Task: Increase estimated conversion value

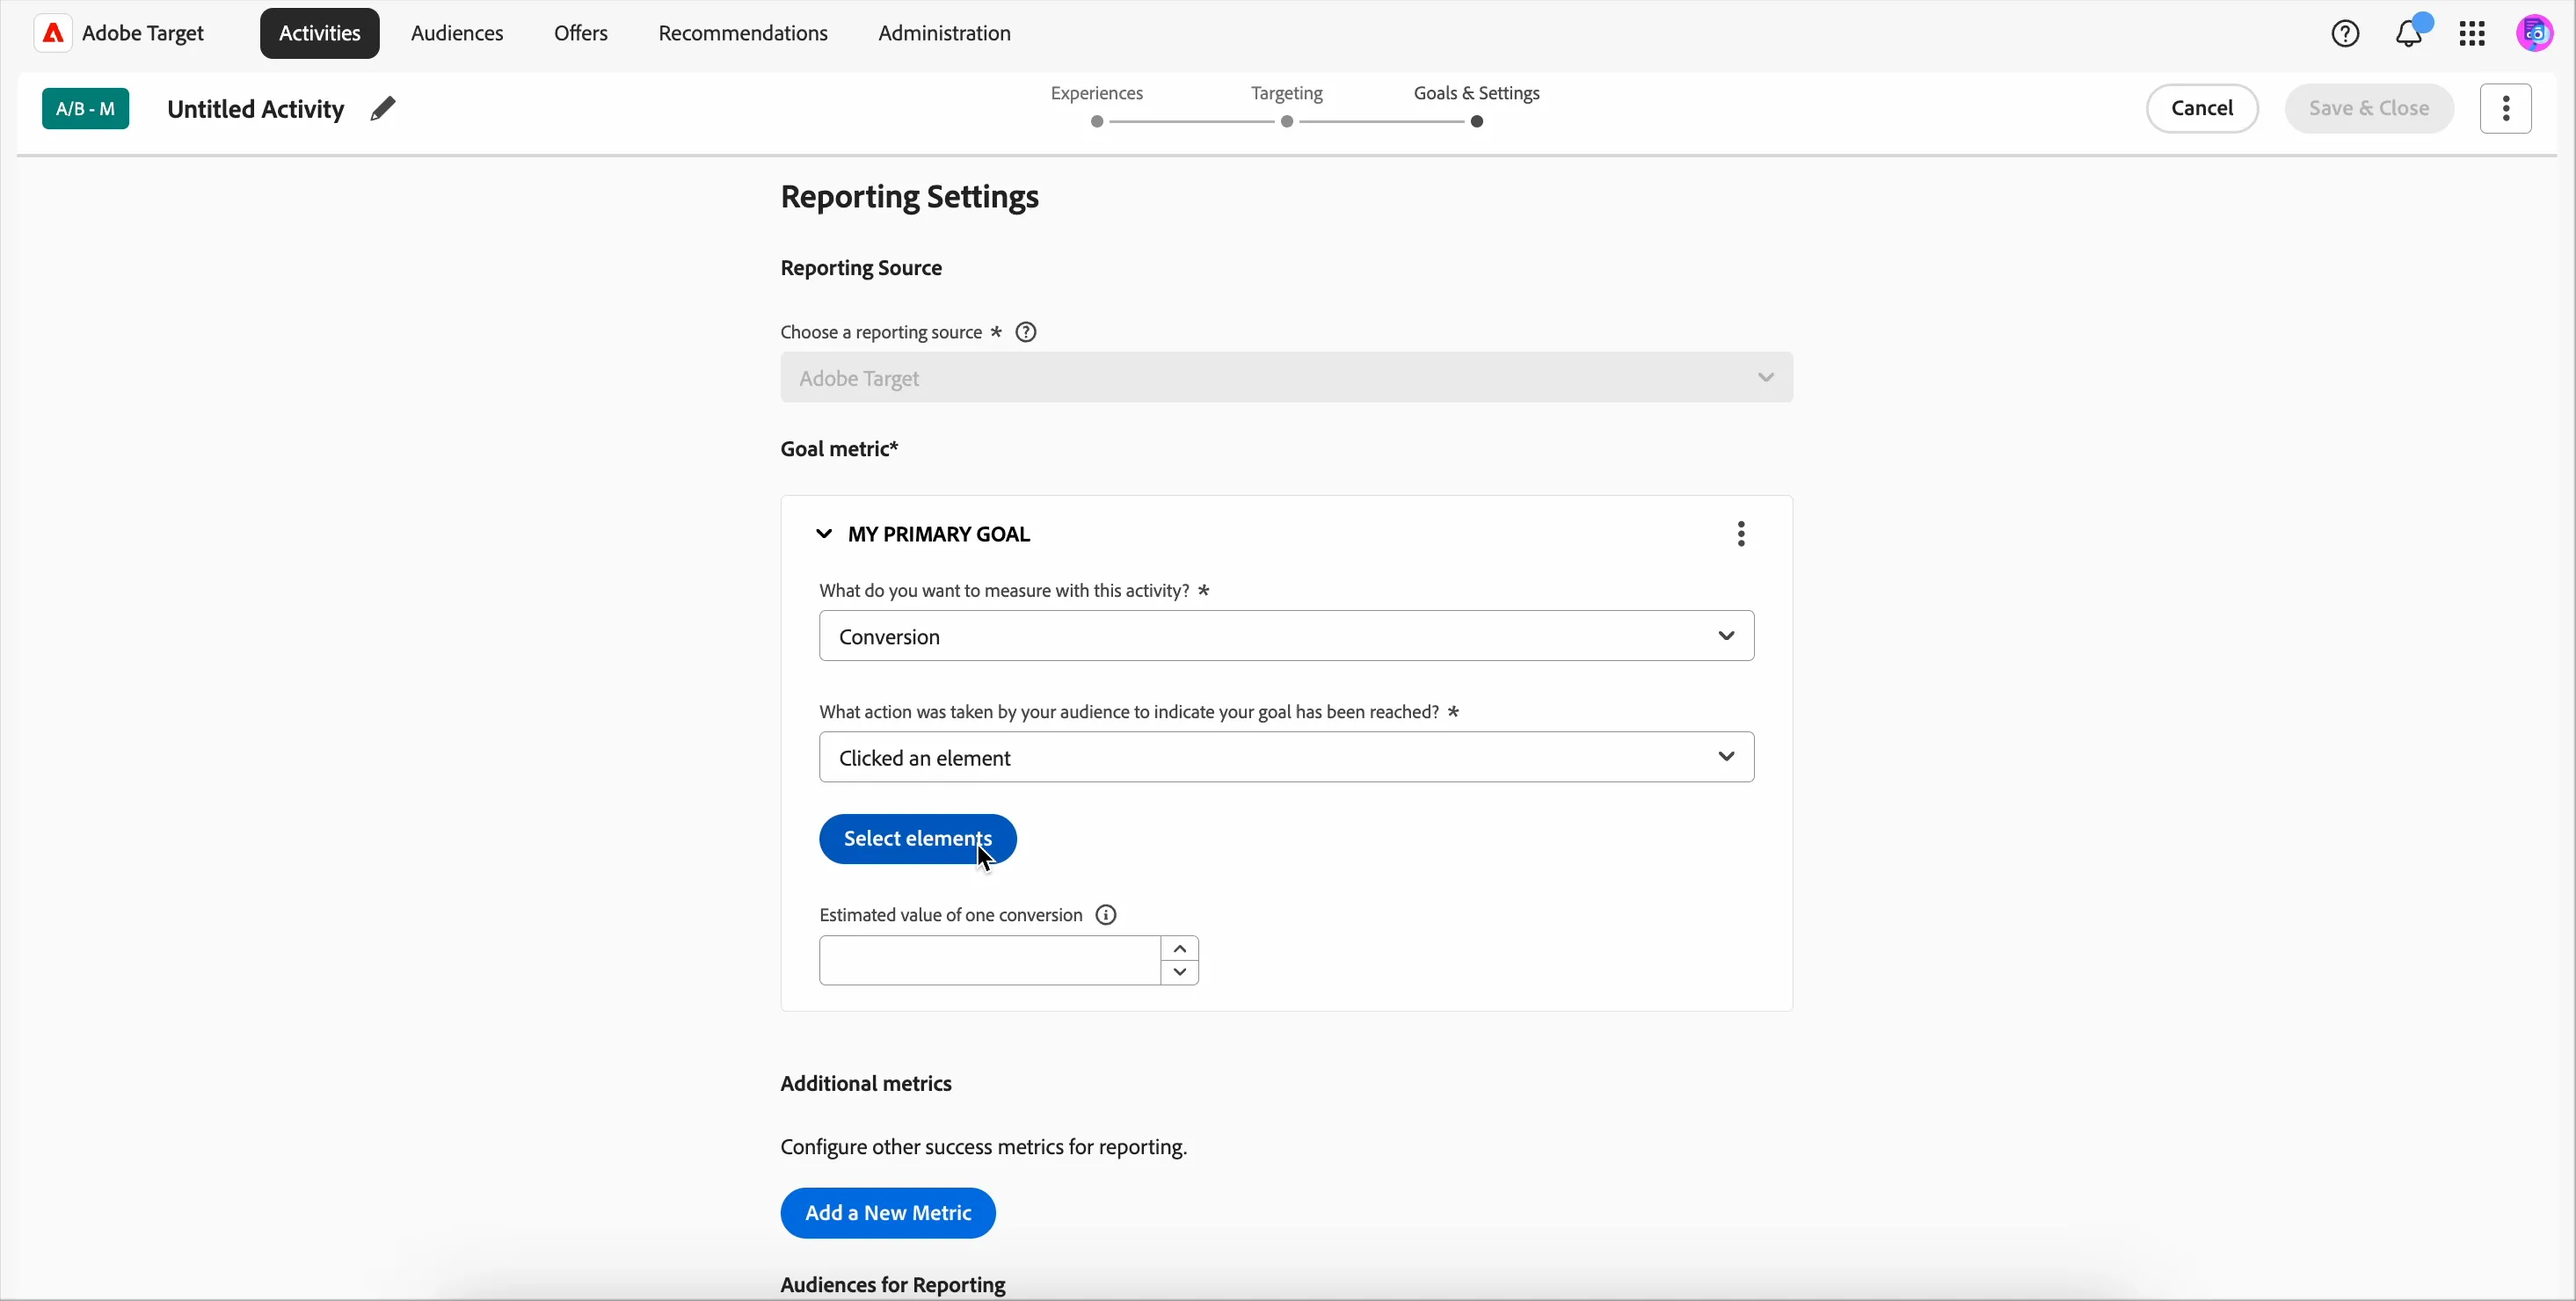Action: click(x=1180, y=948)
